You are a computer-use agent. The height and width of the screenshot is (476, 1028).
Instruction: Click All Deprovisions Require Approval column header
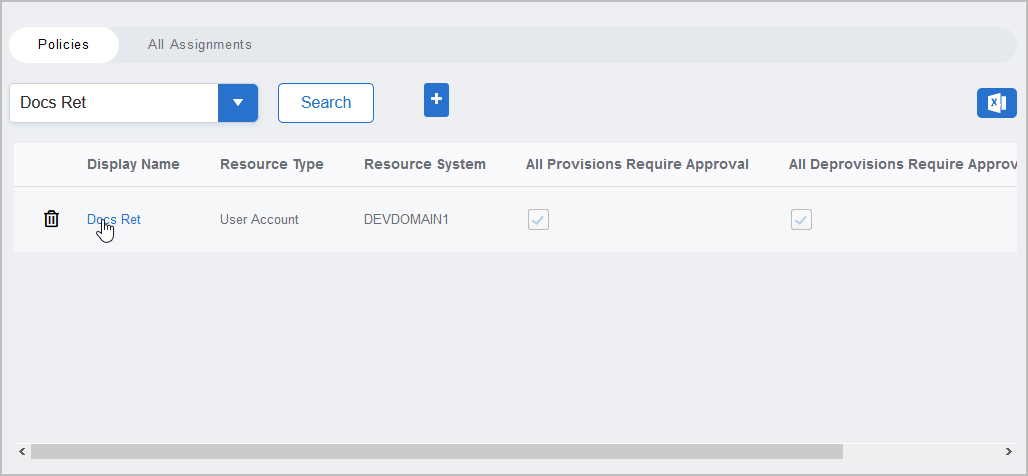coord(902,165)
